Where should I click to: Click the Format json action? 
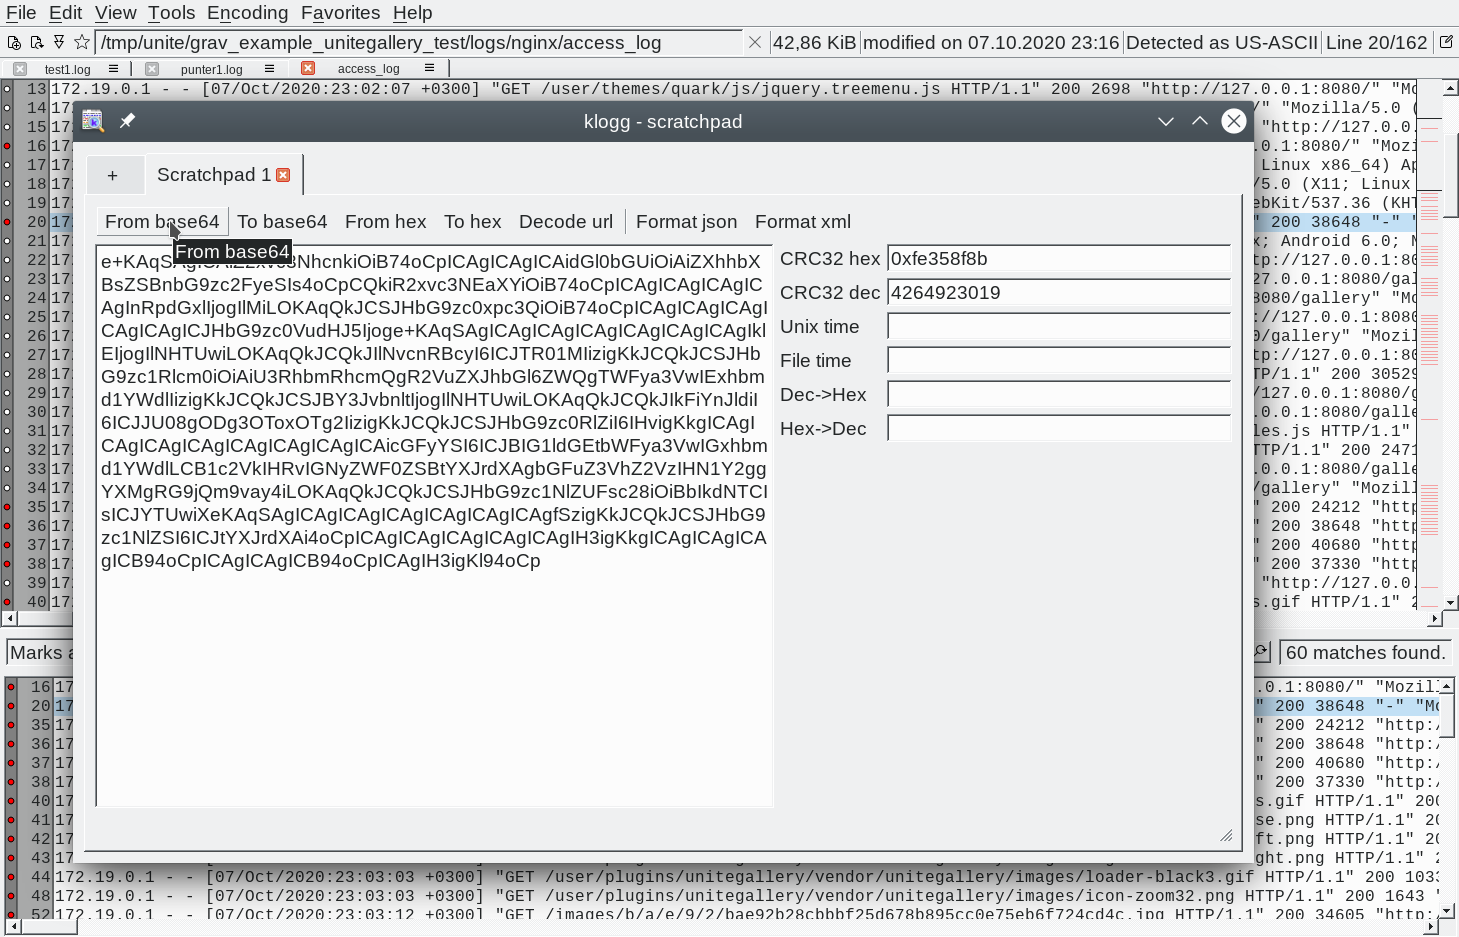[686, 222]
